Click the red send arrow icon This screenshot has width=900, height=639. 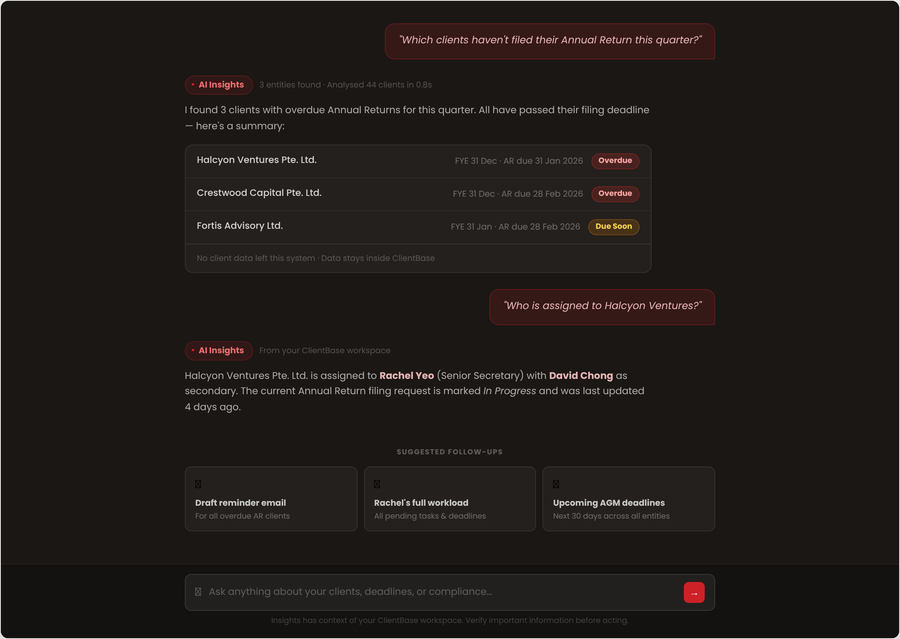694,591
